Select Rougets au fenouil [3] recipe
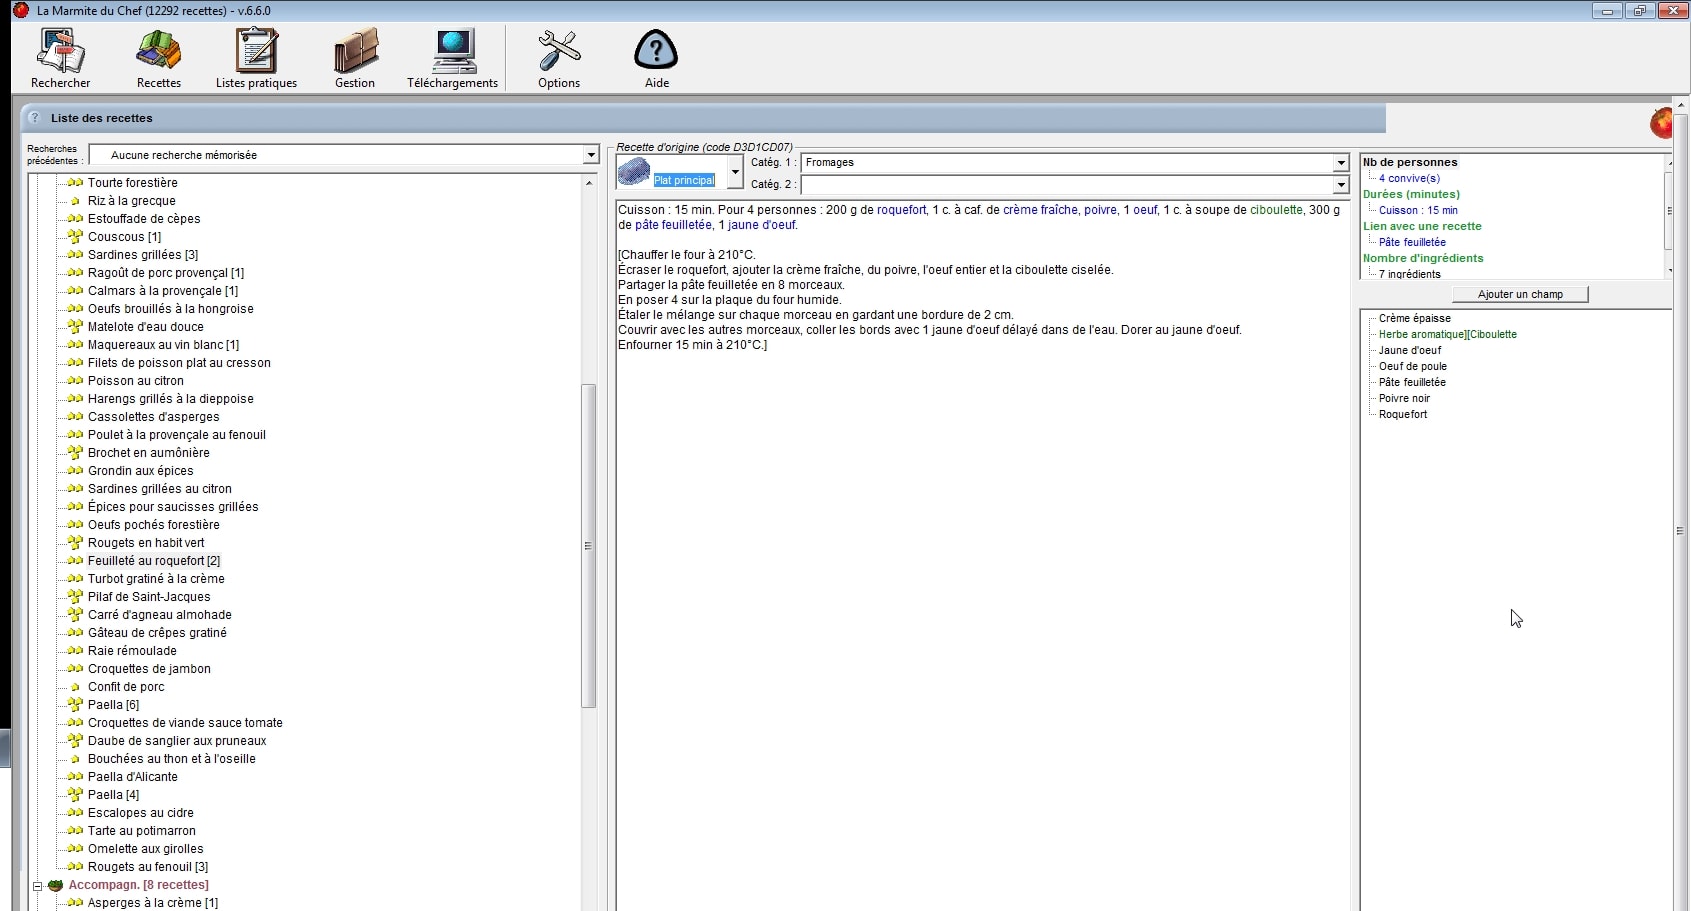 click(148, 867)
